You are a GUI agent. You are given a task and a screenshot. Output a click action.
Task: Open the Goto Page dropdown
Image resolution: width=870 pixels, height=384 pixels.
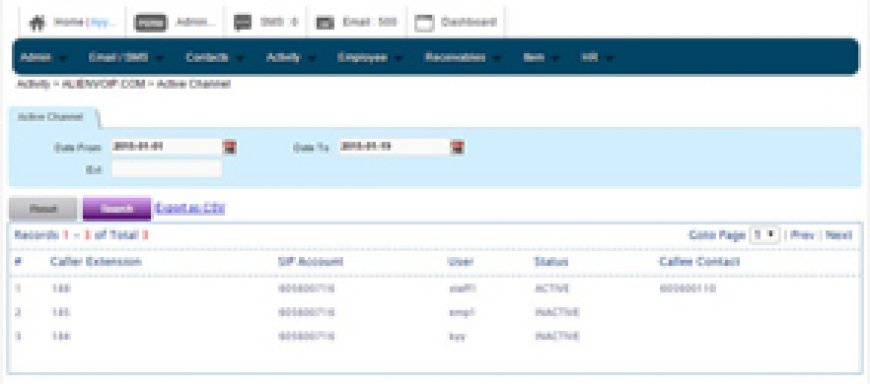[x=764, y=235]
